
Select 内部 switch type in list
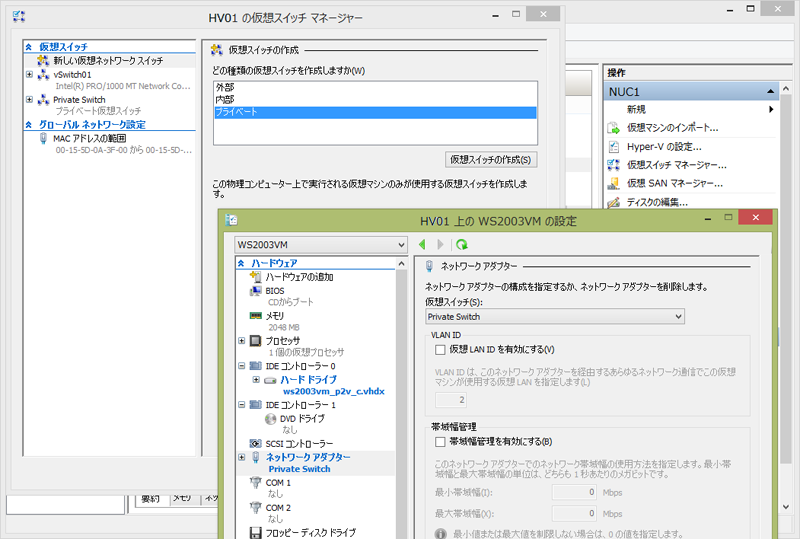[375, 100]
